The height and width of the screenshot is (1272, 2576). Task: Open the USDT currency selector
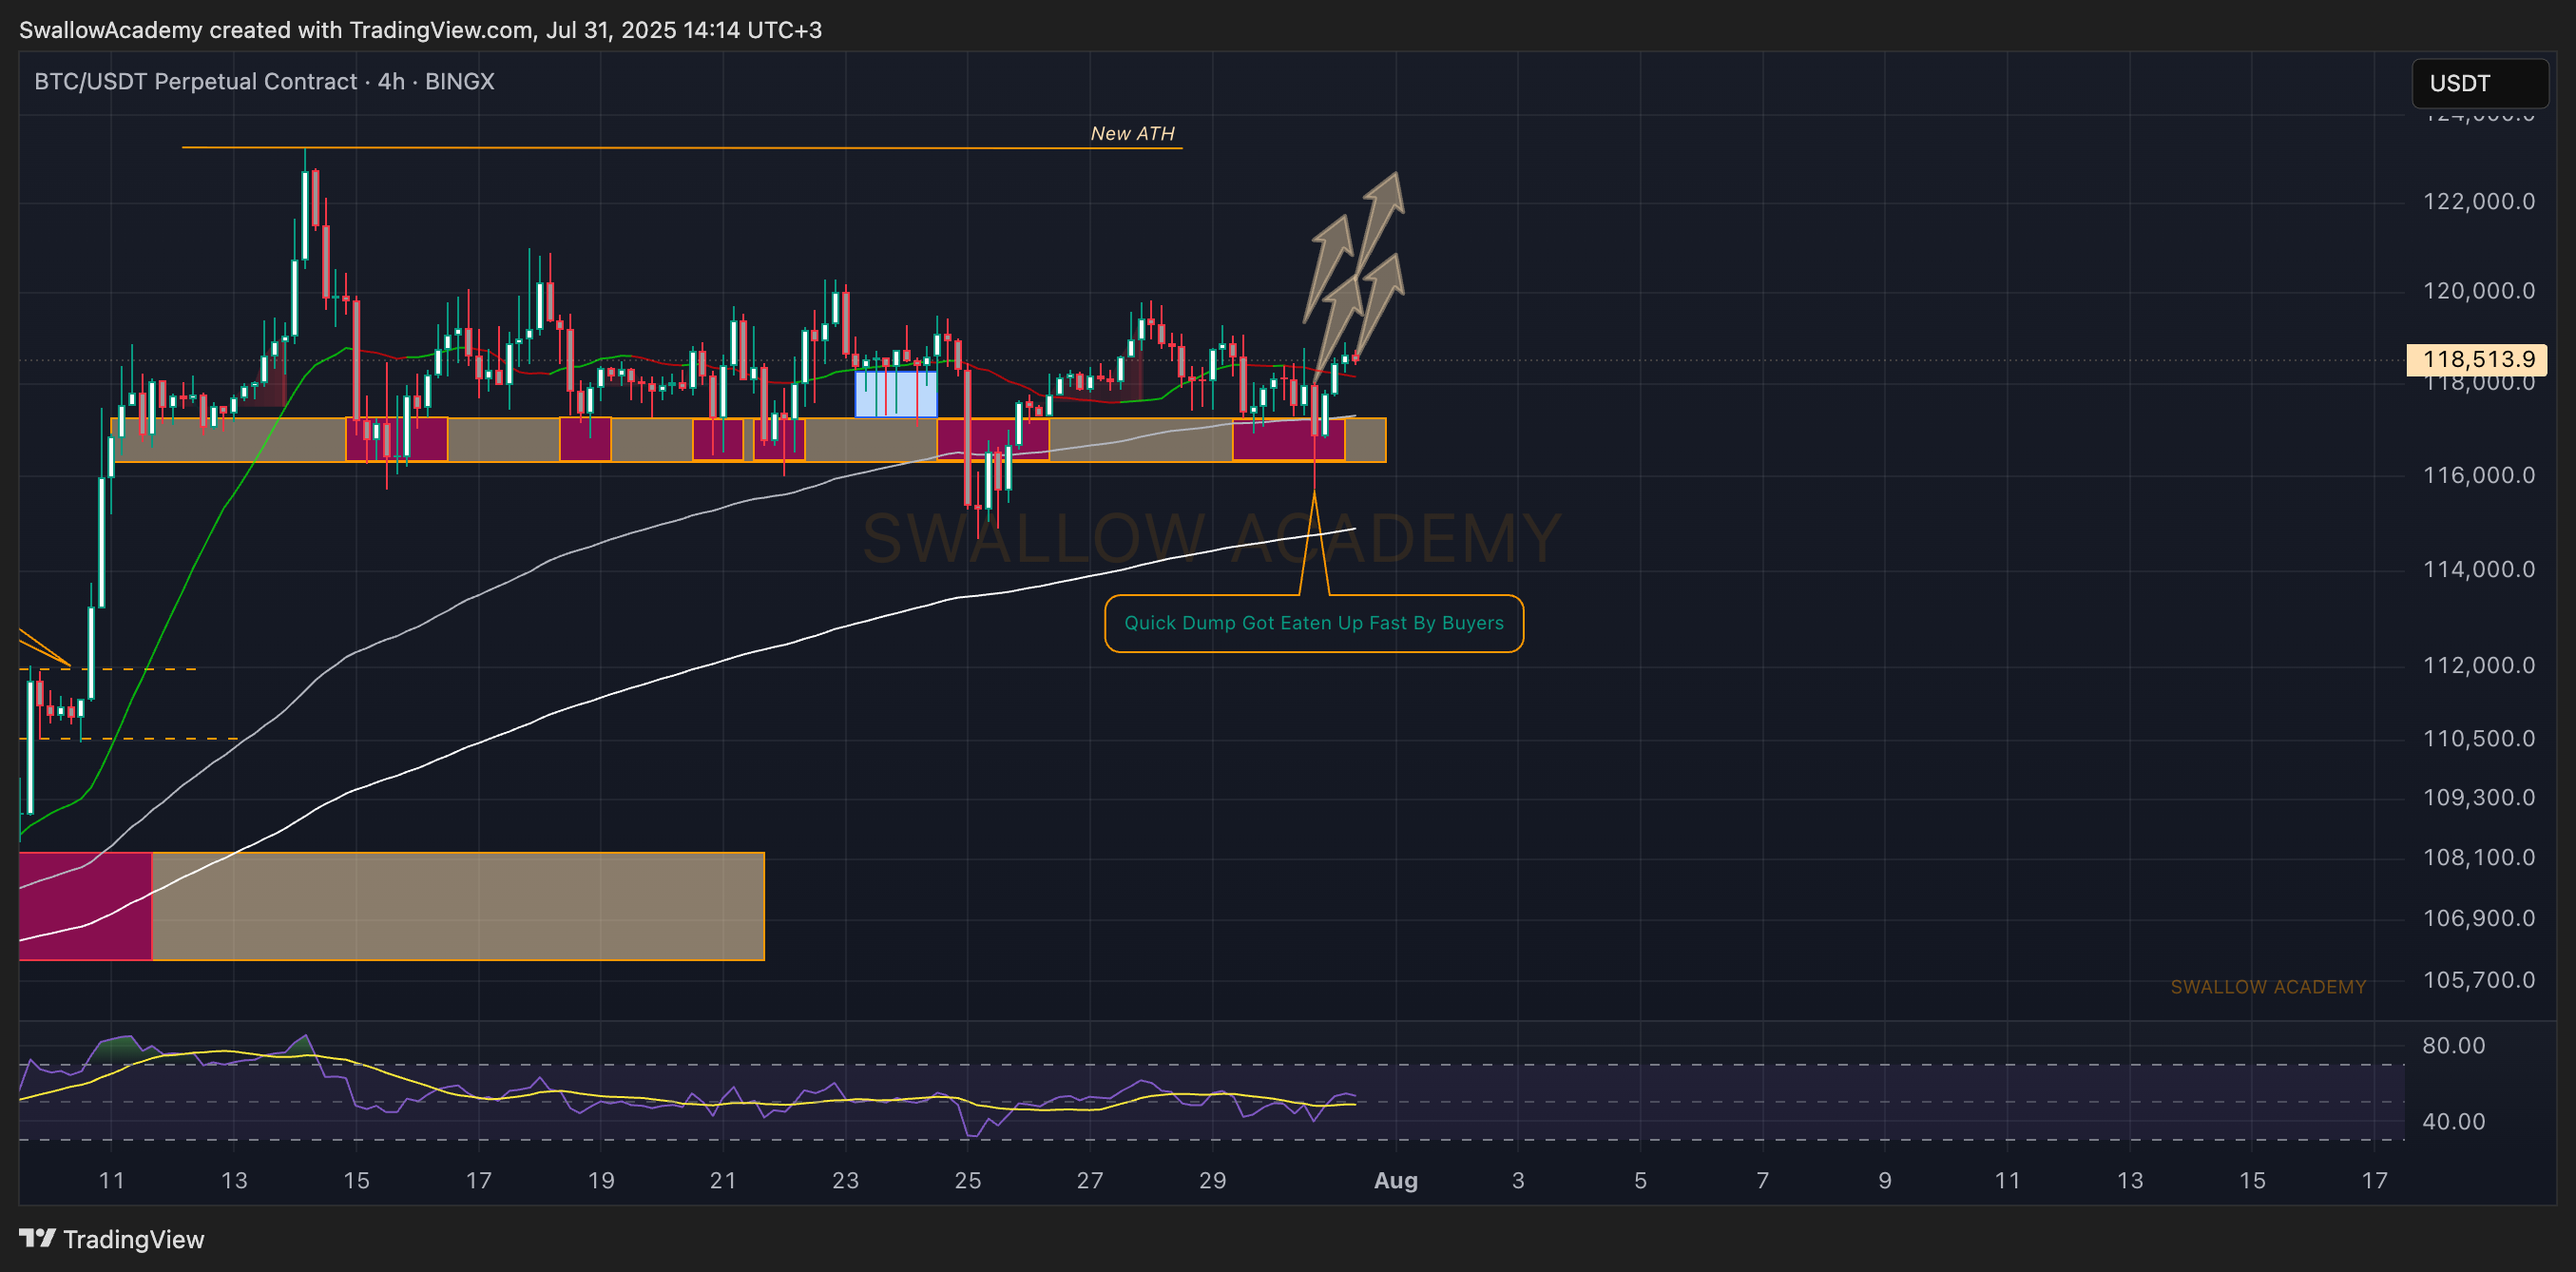(x=2480, y=83)
